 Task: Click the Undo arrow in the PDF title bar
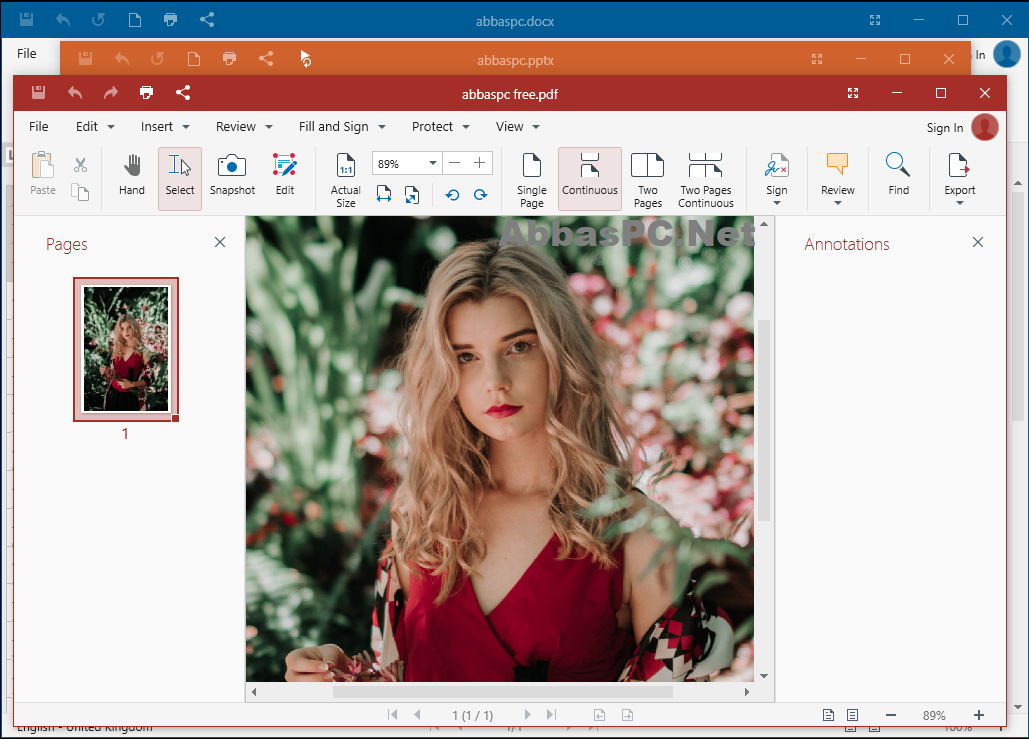[x=75, y=93]
